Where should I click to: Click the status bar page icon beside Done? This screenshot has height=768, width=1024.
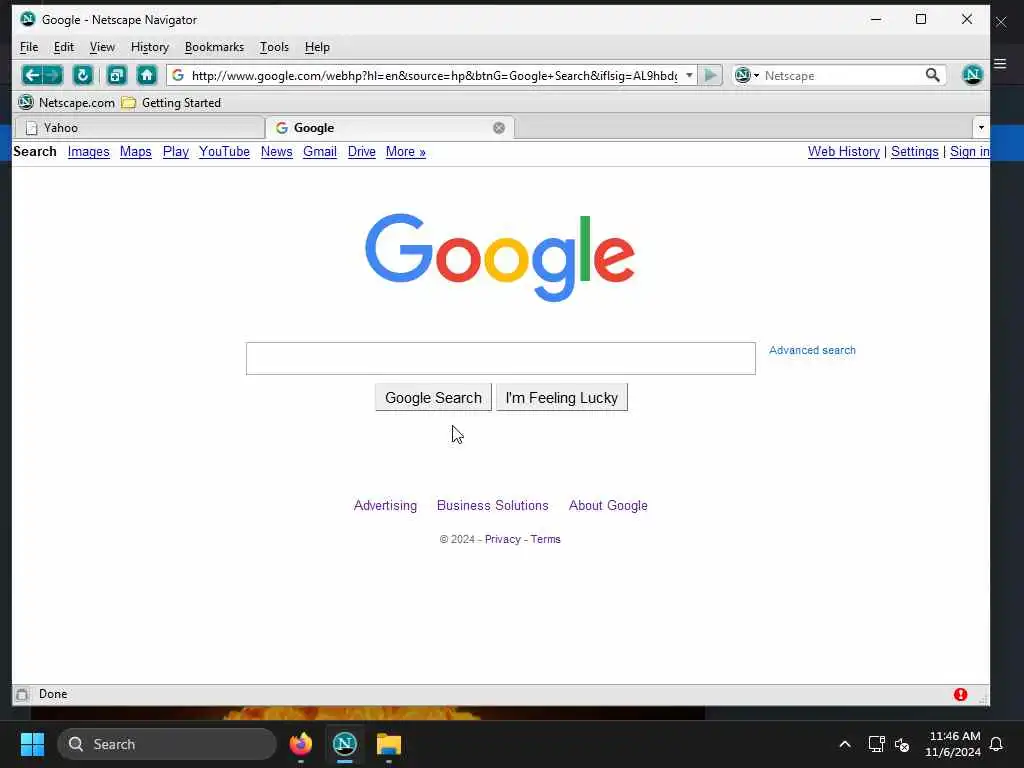tap(22, 694)
